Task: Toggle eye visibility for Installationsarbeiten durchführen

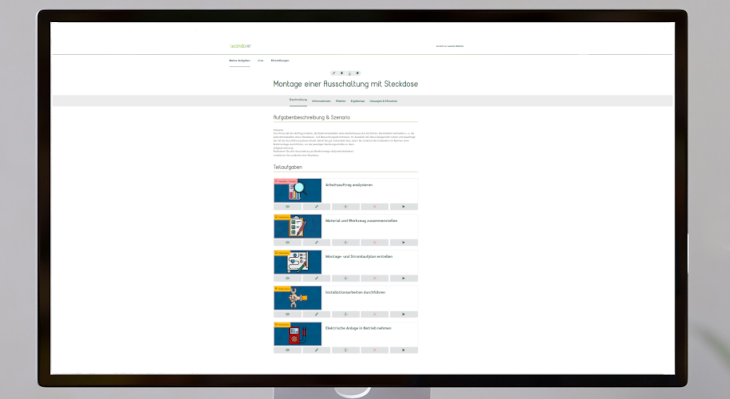Action: point(287,314)
